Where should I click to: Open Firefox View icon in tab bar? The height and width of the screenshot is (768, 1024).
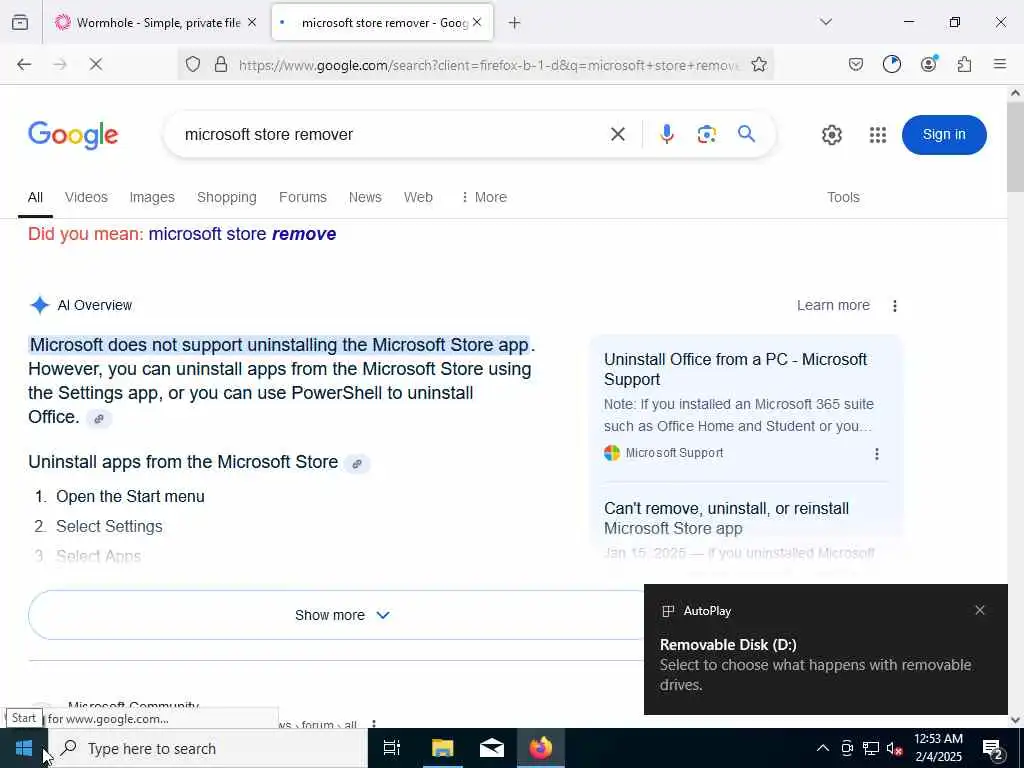pyautogui.click(x=20, y=22)
